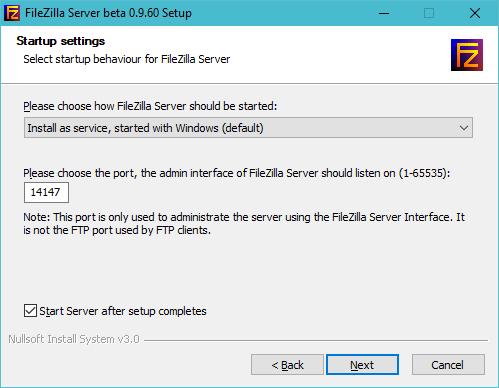
Task: Go back with the Back button
Action: [x=287, y=365]
